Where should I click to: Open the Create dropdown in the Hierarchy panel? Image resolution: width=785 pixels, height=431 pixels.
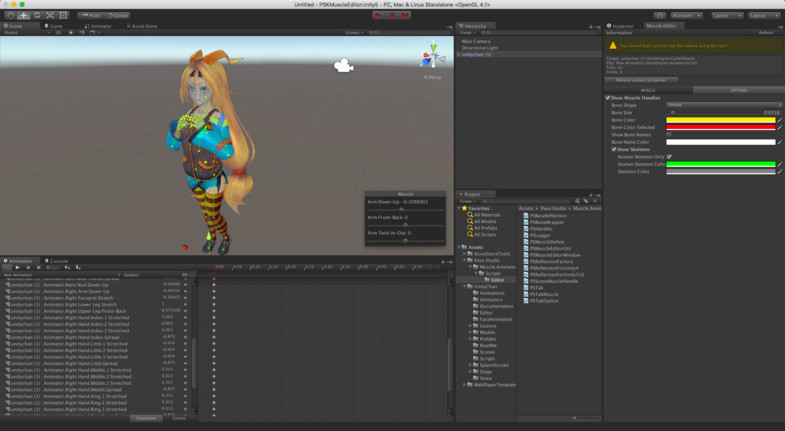[467, 33]
